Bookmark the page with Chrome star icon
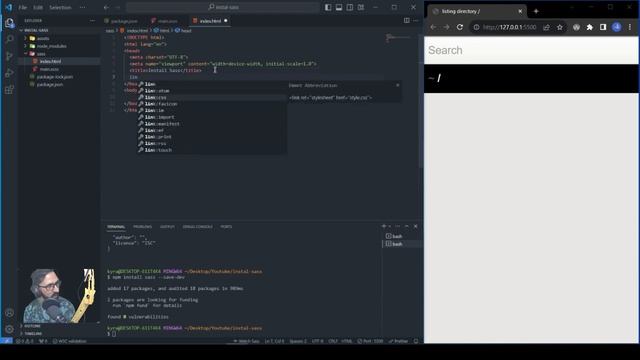This screenshot has width=640, height=360. [560, 27]
